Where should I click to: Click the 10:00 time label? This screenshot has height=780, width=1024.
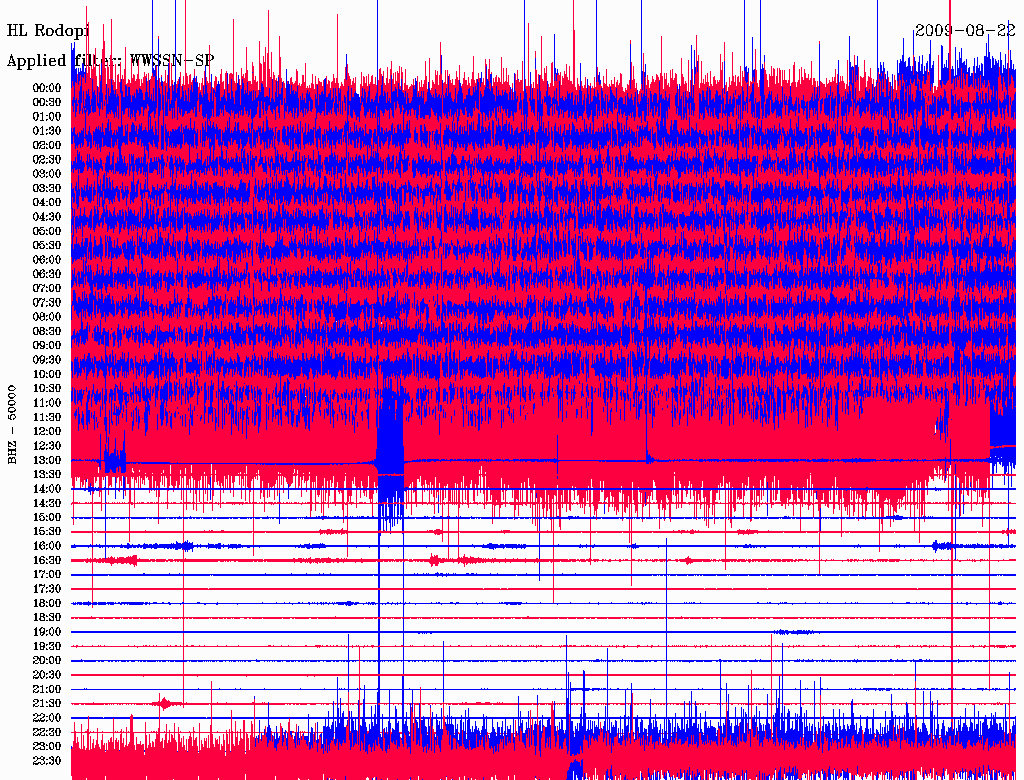(46, 374)
